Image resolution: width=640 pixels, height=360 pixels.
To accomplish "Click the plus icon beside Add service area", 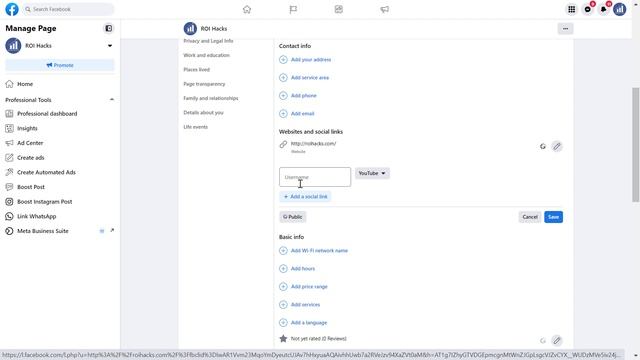I will (283, 78).
